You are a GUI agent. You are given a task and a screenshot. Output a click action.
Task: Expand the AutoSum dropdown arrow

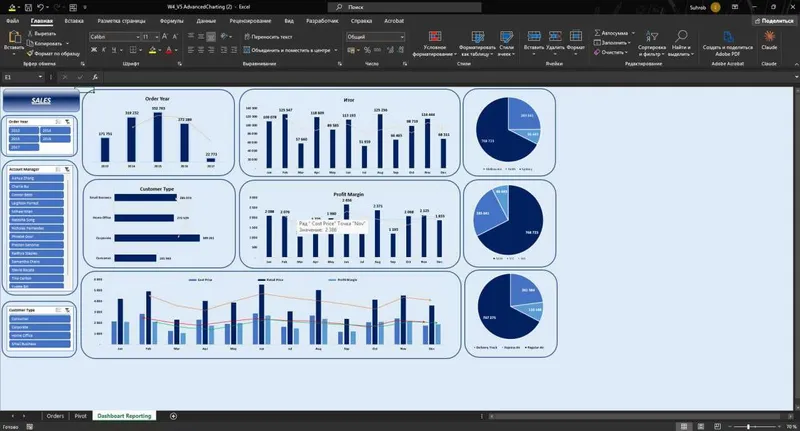[633, 33]
